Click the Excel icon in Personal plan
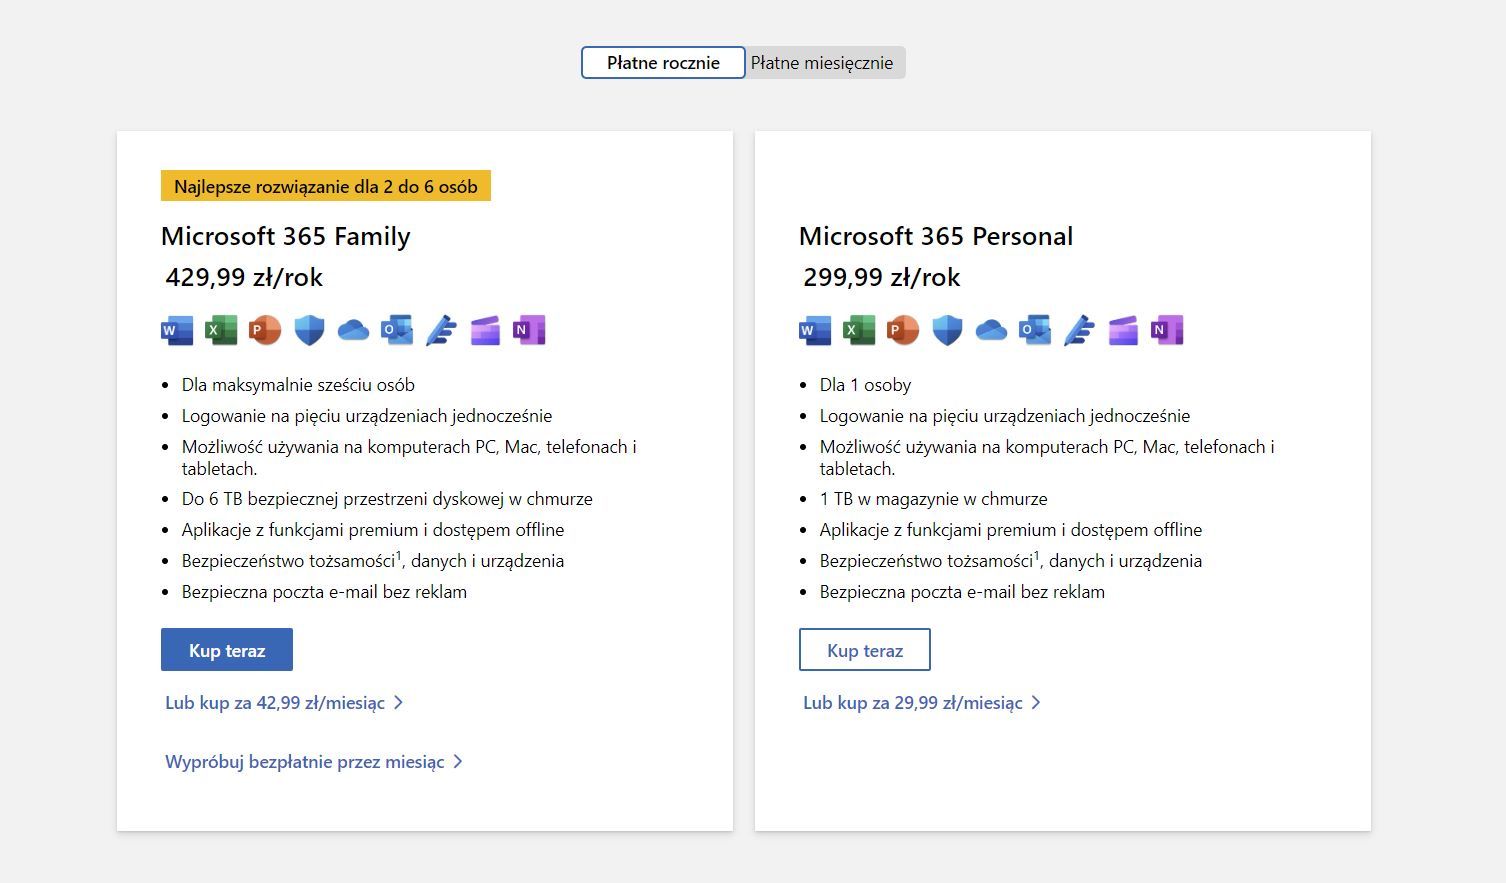Image resolution: width=1506 pixels, height=883 pixels. (x=859, y=330)
